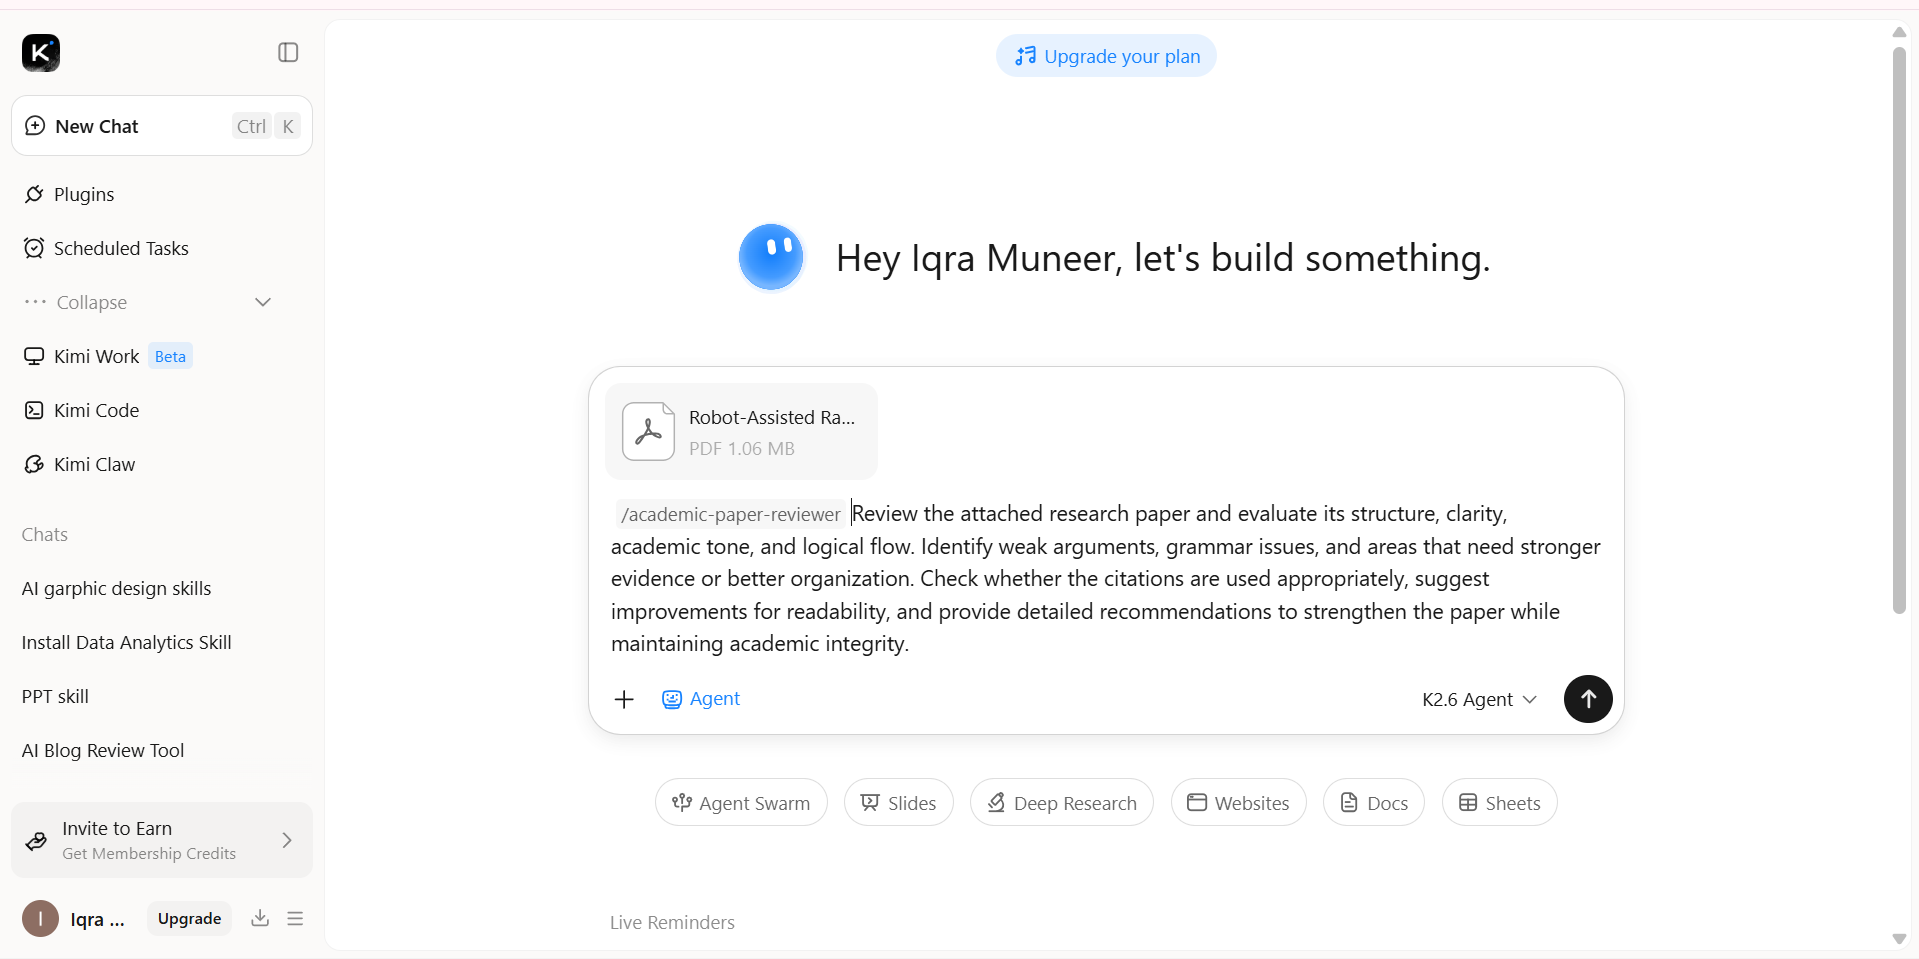Open the sidebar hamburger menu icon
The image size is (1919, 959).
coord(295,918)
